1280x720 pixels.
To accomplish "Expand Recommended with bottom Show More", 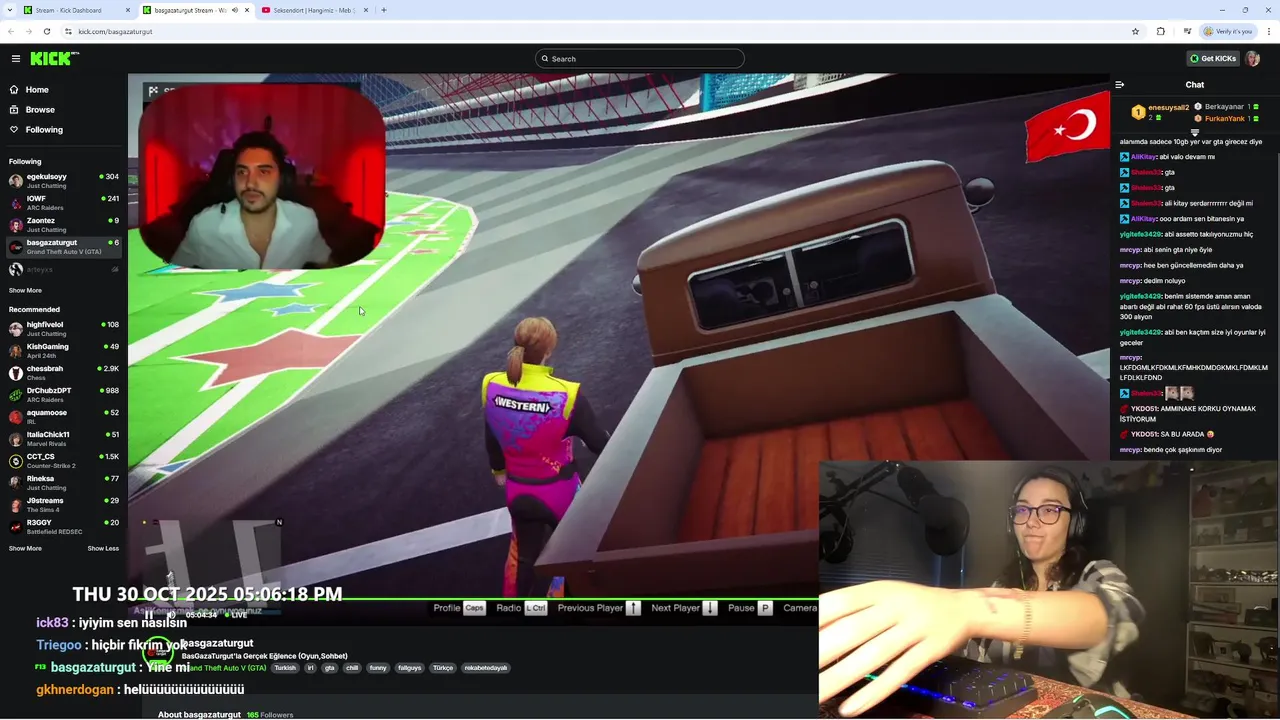I will (25, 548).
